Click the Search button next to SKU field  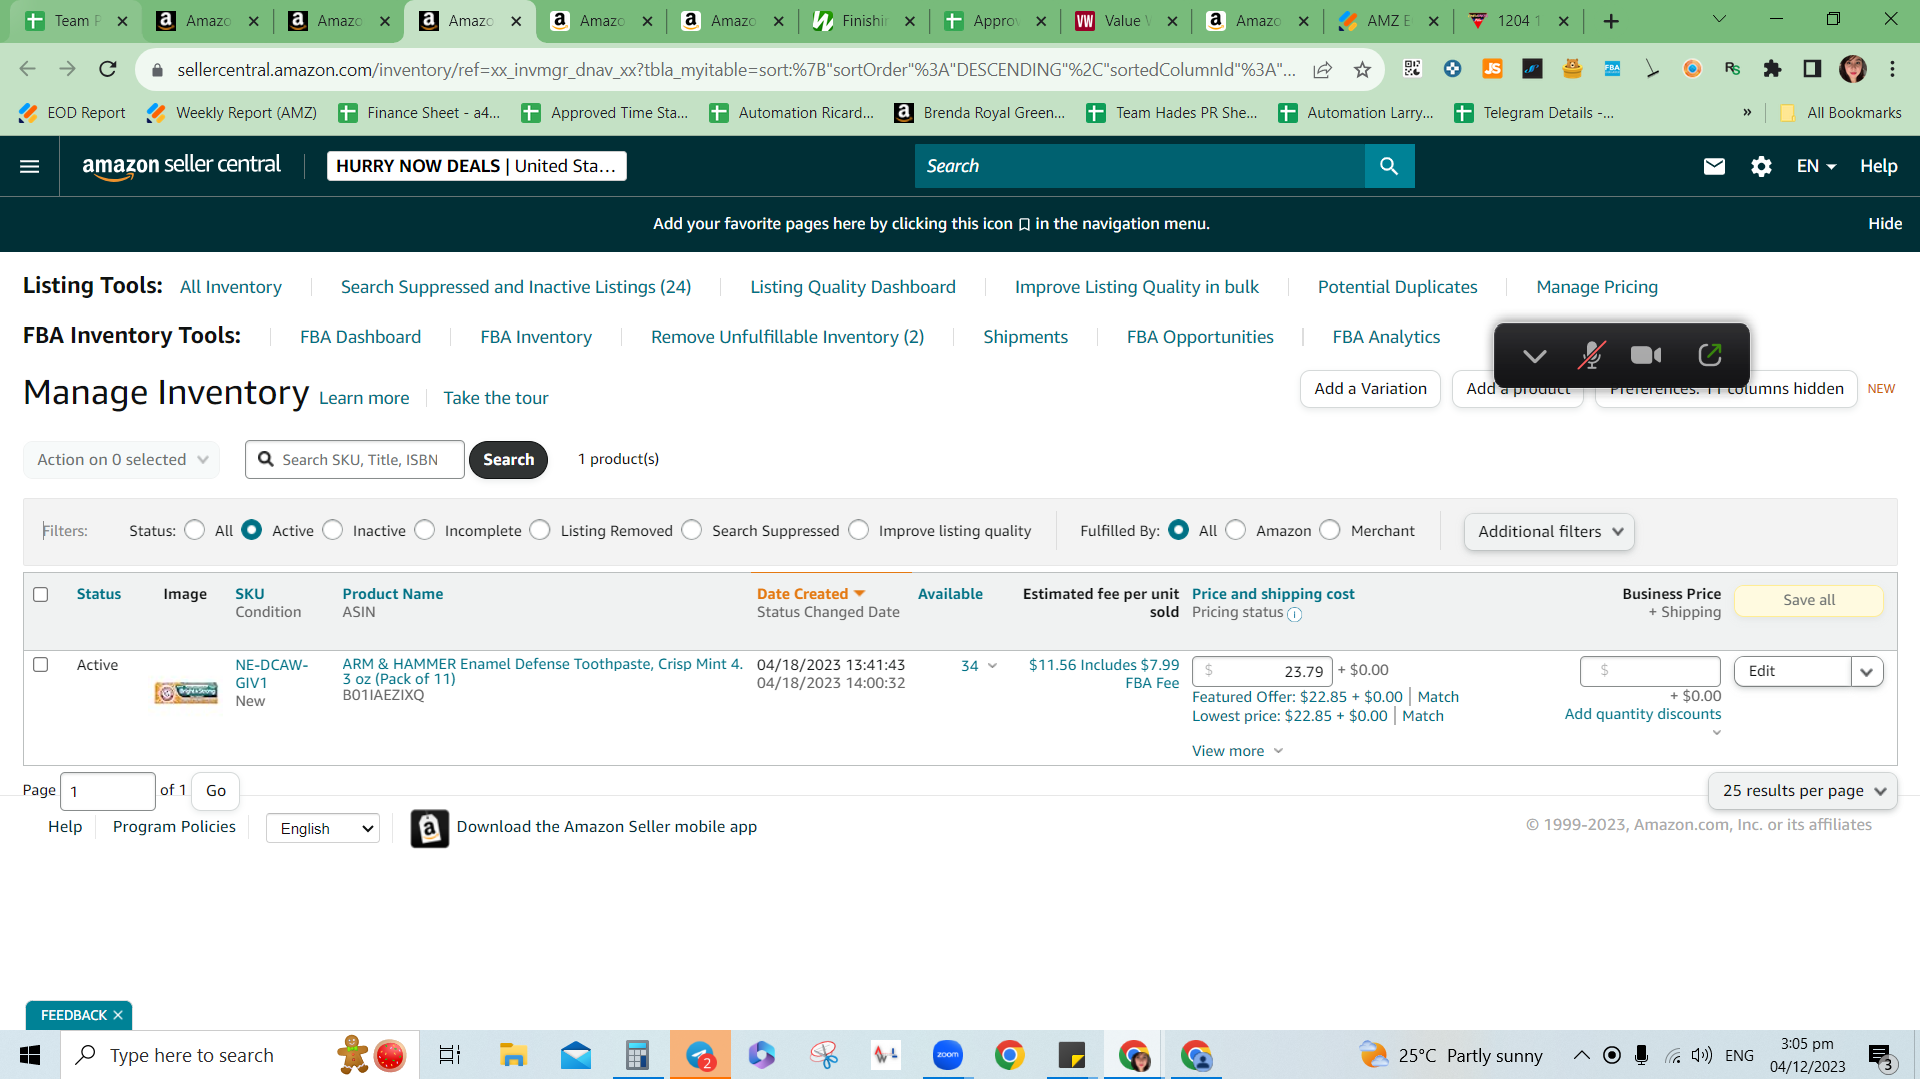pos(508,460)
